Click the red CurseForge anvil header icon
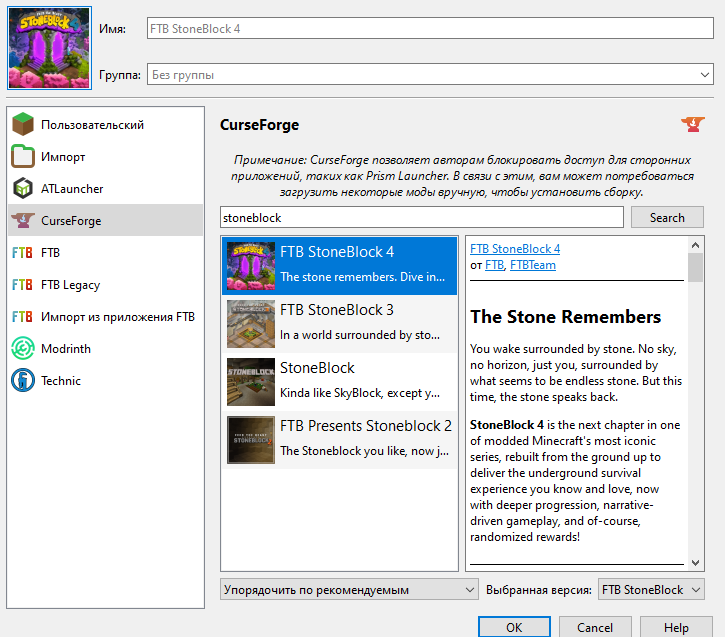The width and height of the screenshot is (725, 637). (x=693, y=124)
